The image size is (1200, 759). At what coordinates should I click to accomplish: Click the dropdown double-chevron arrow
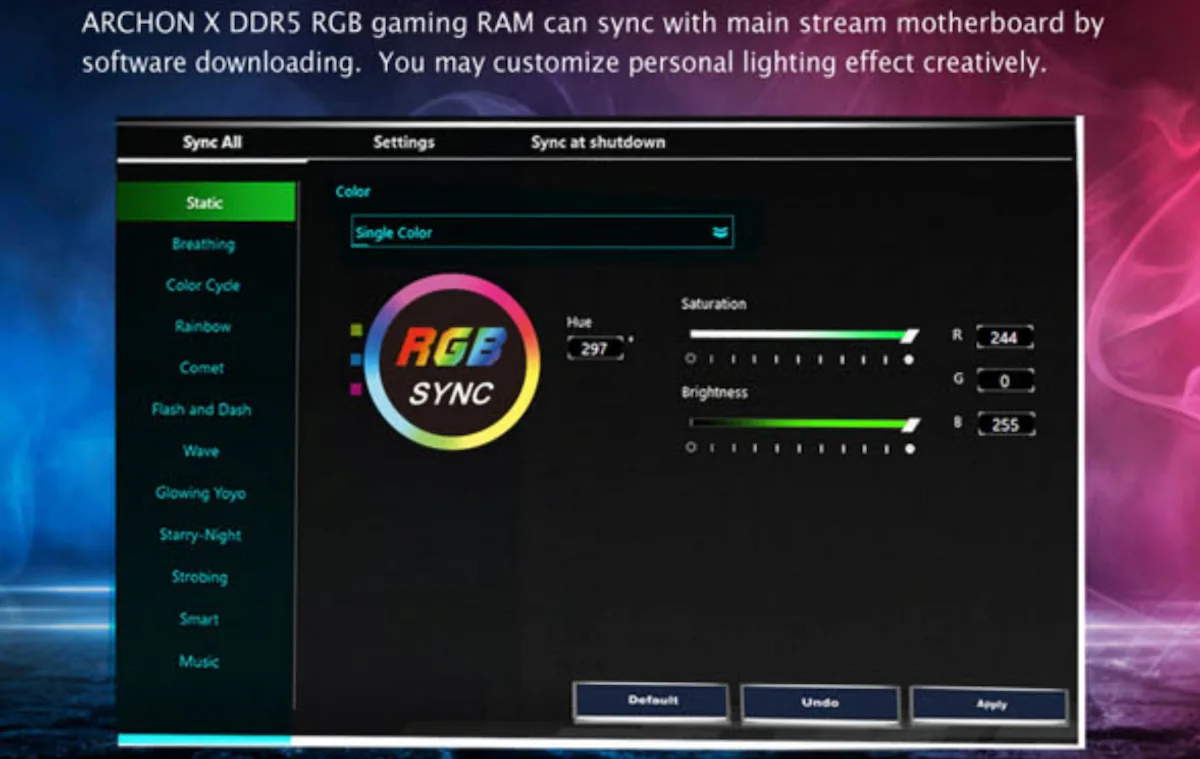[720, 233]
